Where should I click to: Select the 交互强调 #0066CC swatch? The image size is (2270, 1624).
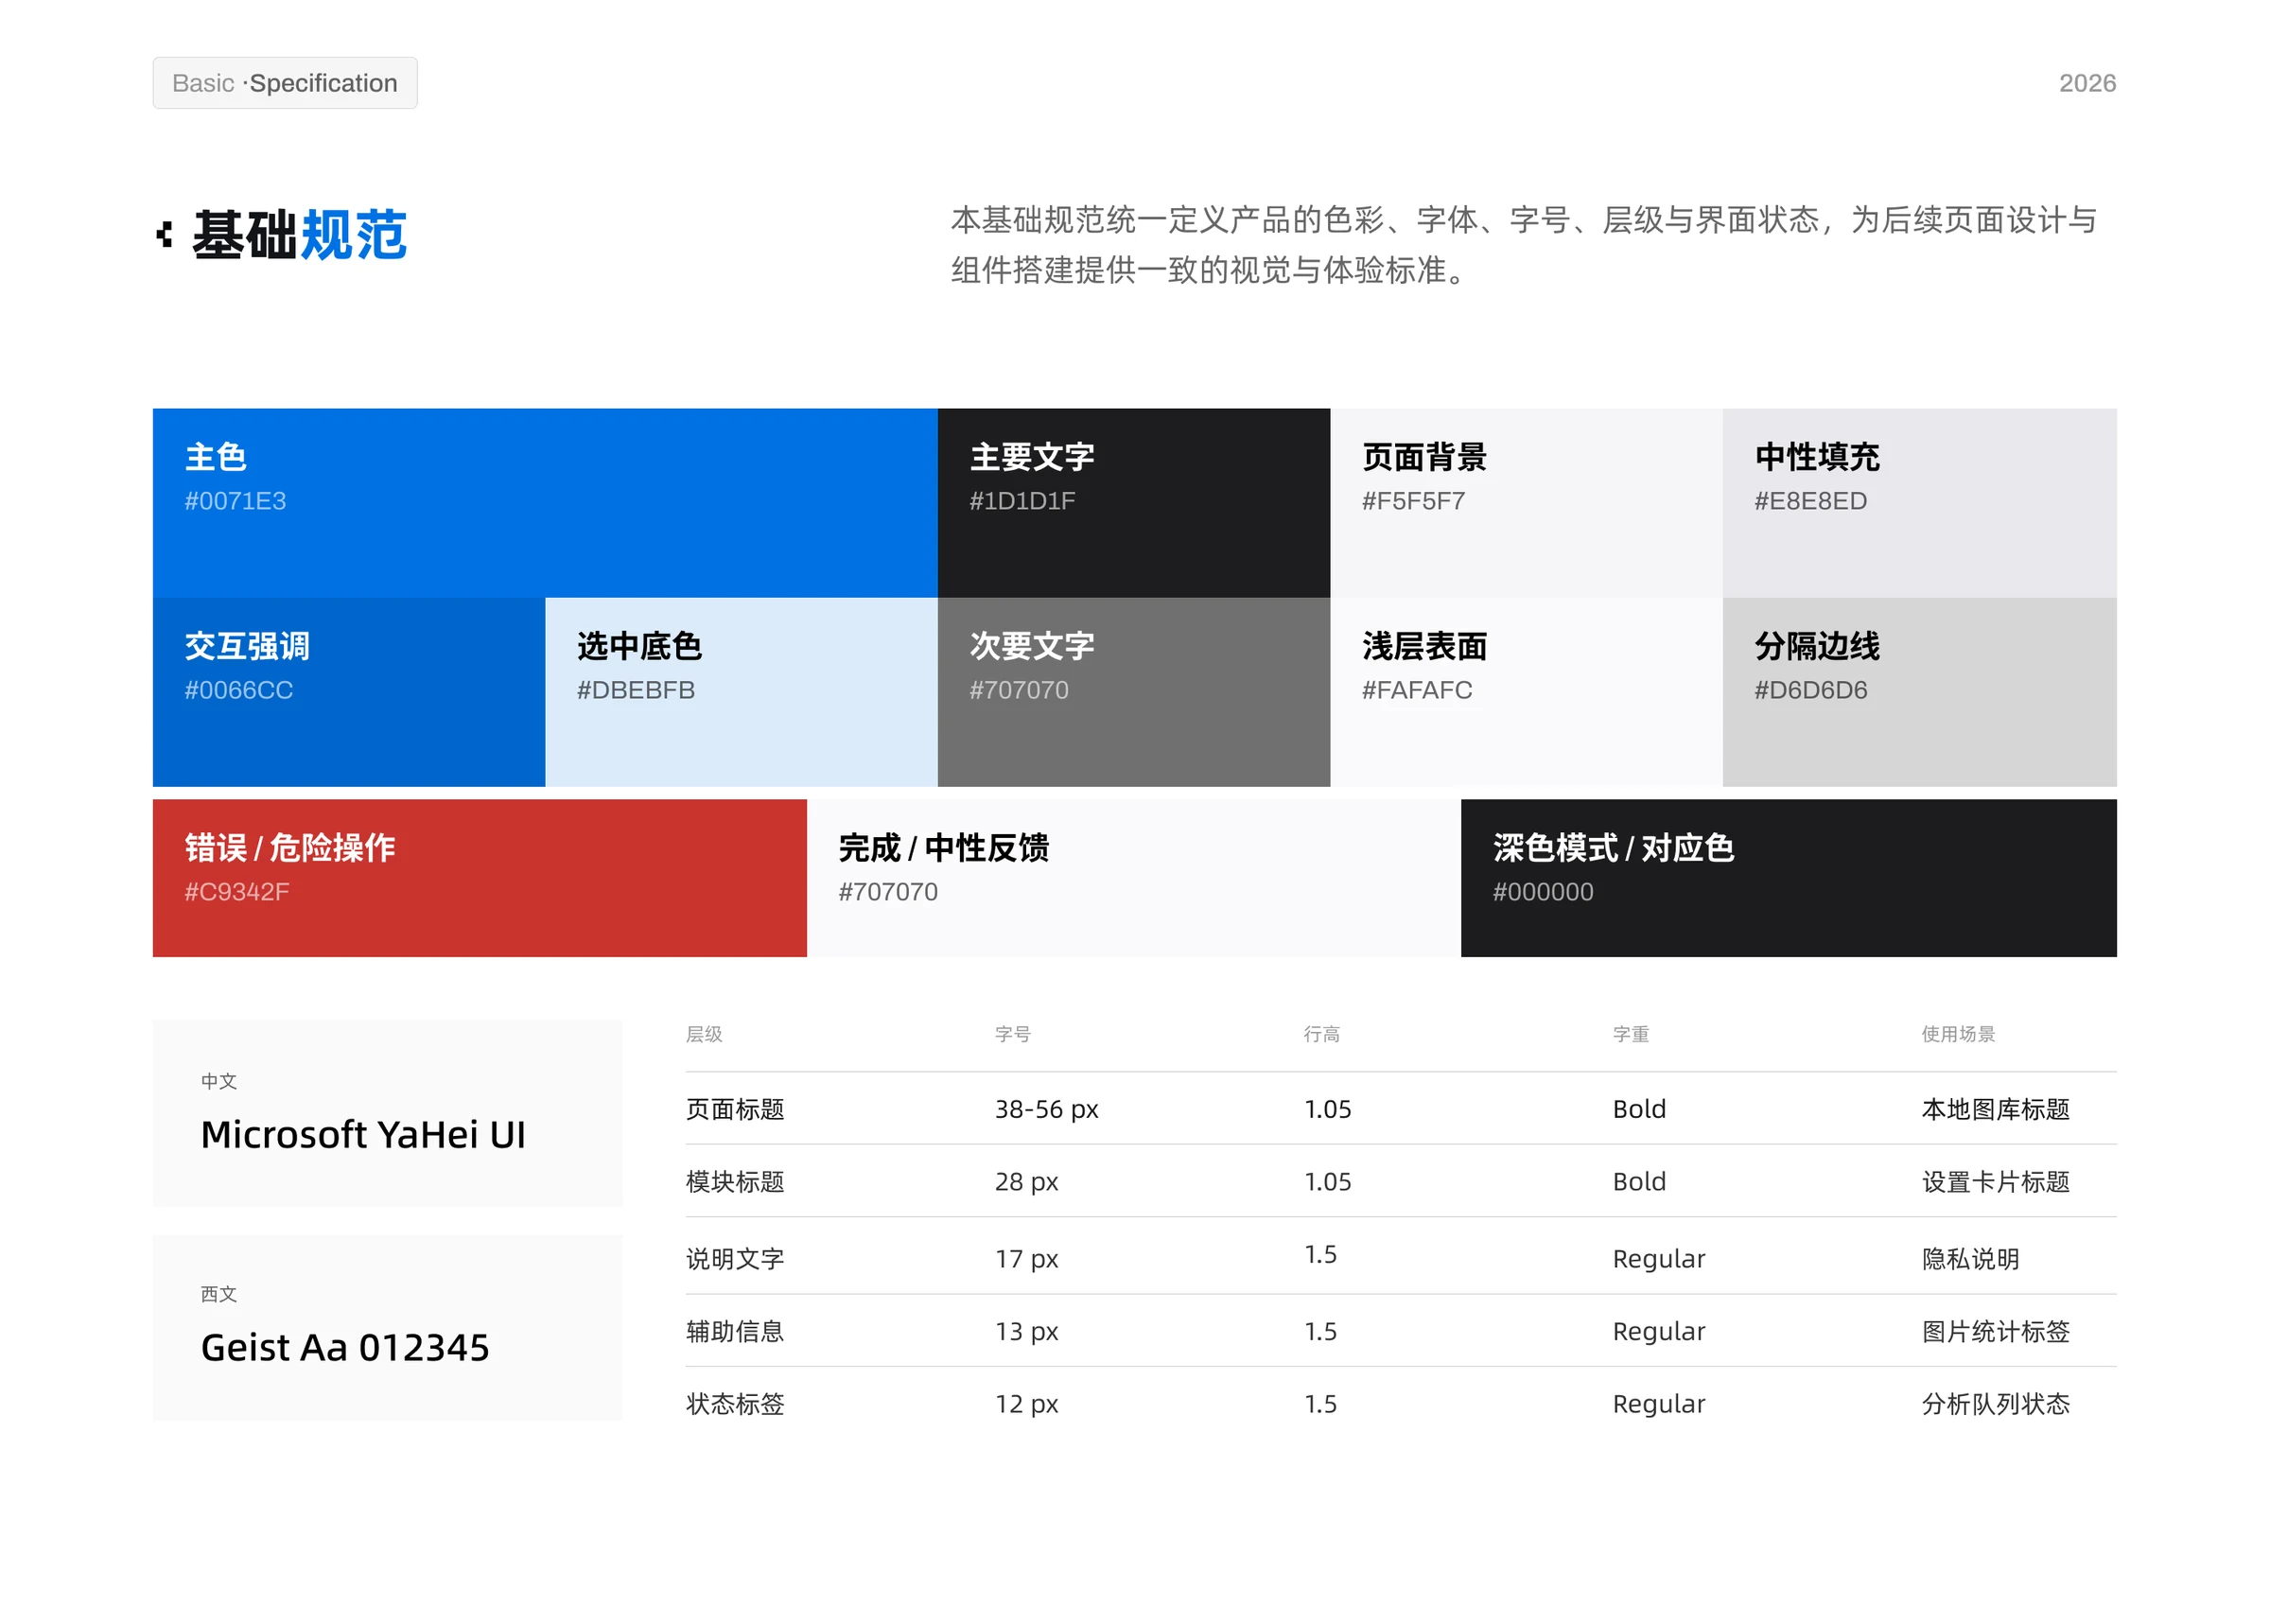tap(349, 692)
